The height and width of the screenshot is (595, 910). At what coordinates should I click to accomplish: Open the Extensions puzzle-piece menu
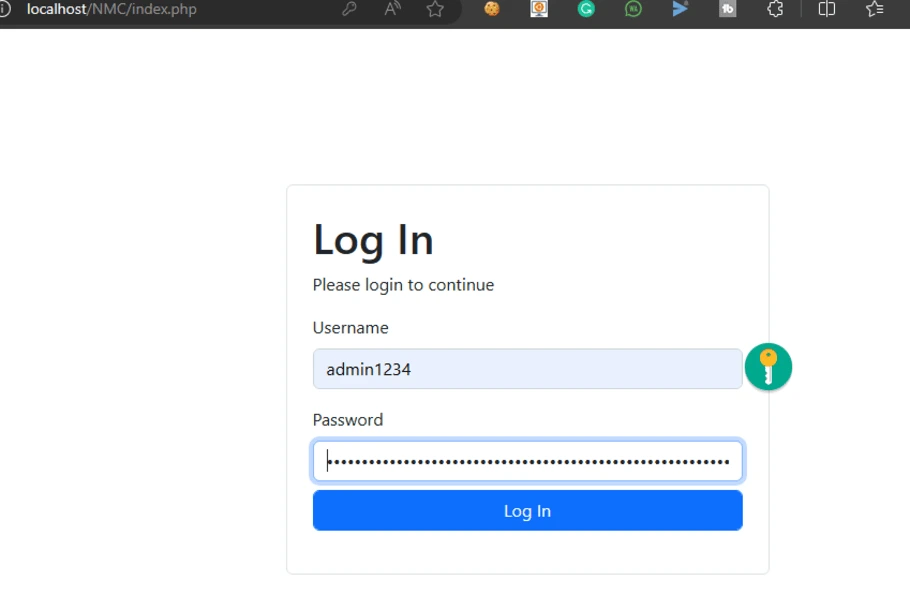775,10
